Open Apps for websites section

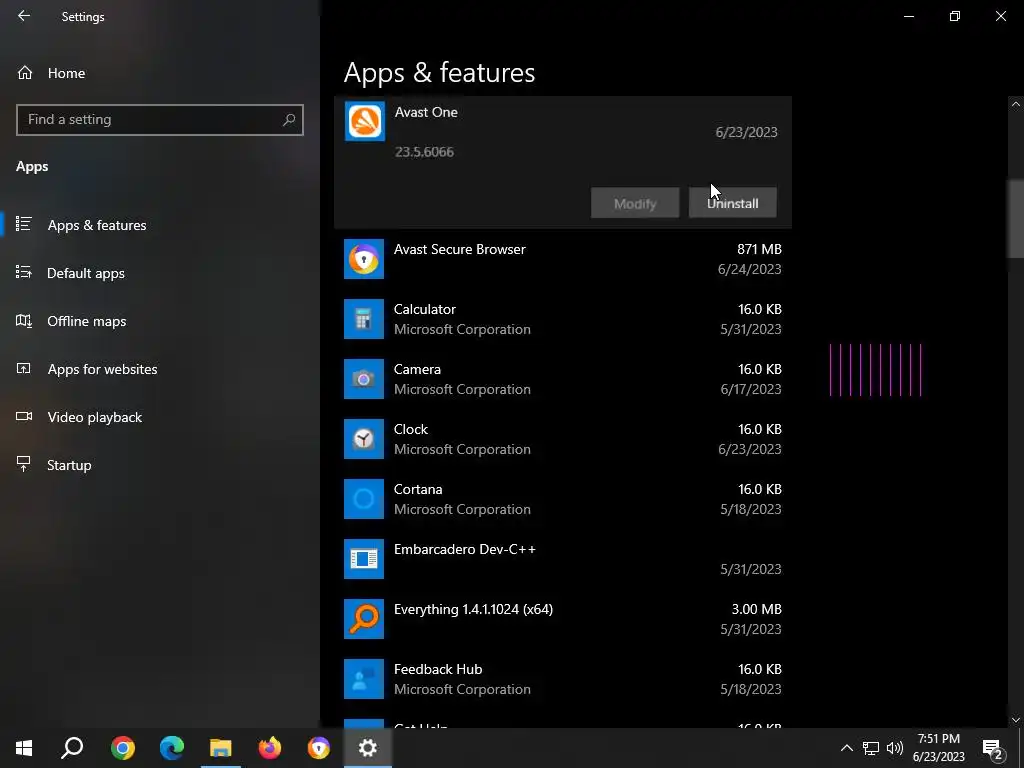pos(102,369)
